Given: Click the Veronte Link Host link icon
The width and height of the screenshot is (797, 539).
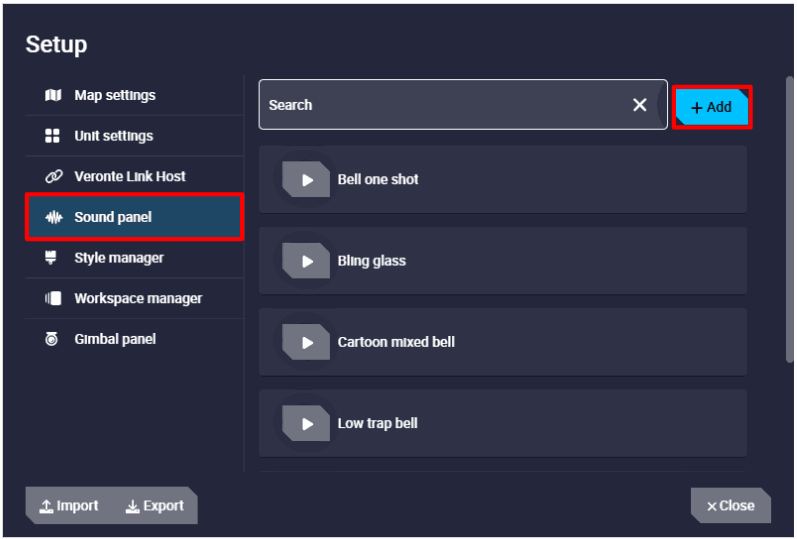Looking at the screenshot, I should click(53, 177).
